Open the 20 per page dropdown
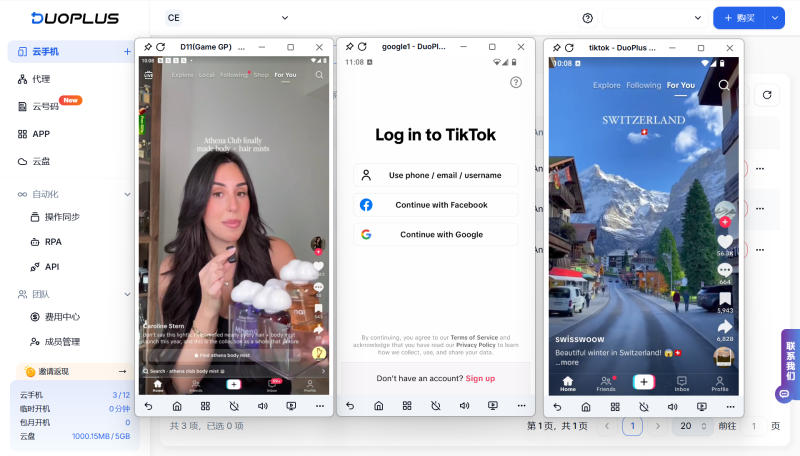The height and width of the screenshot is (456, 800). click(x=688, y=426)
